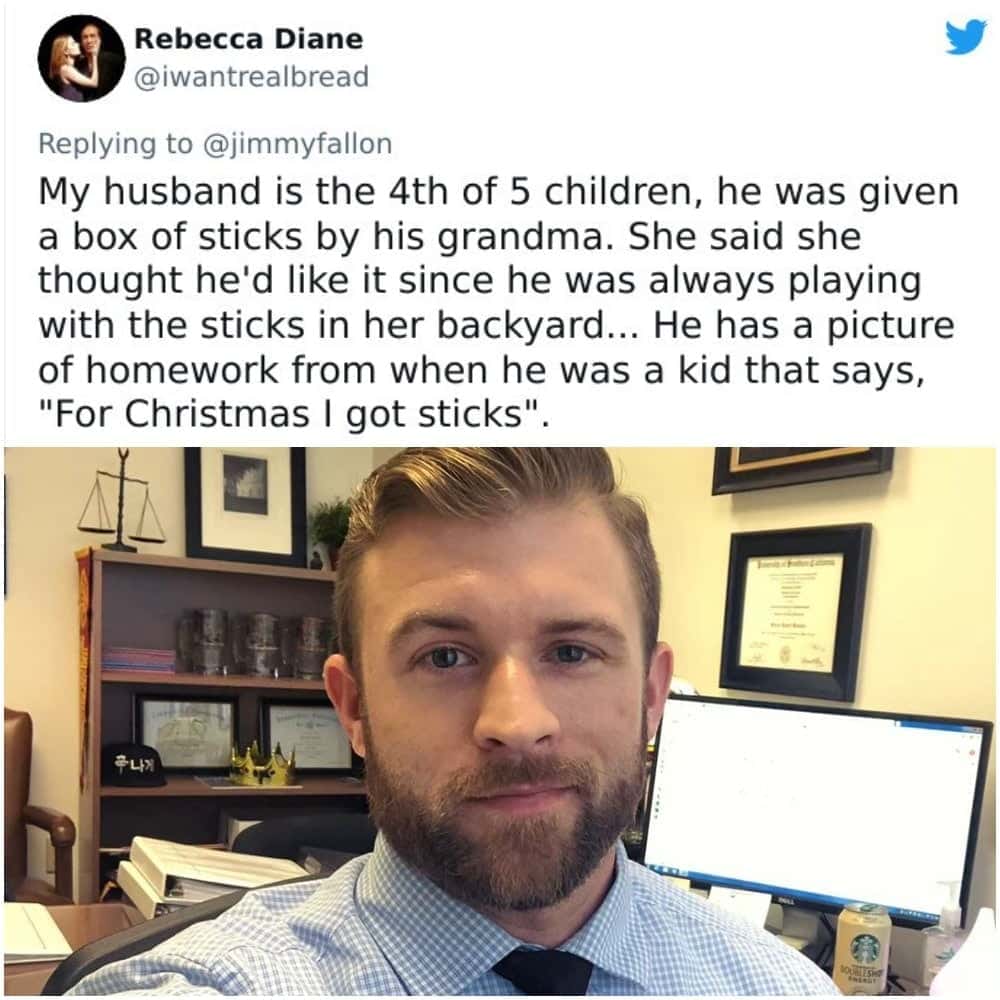This screenshot has width=1000, height=1000.
Task: Click the glass mugs on the shelf
Action: click(255, 643)
